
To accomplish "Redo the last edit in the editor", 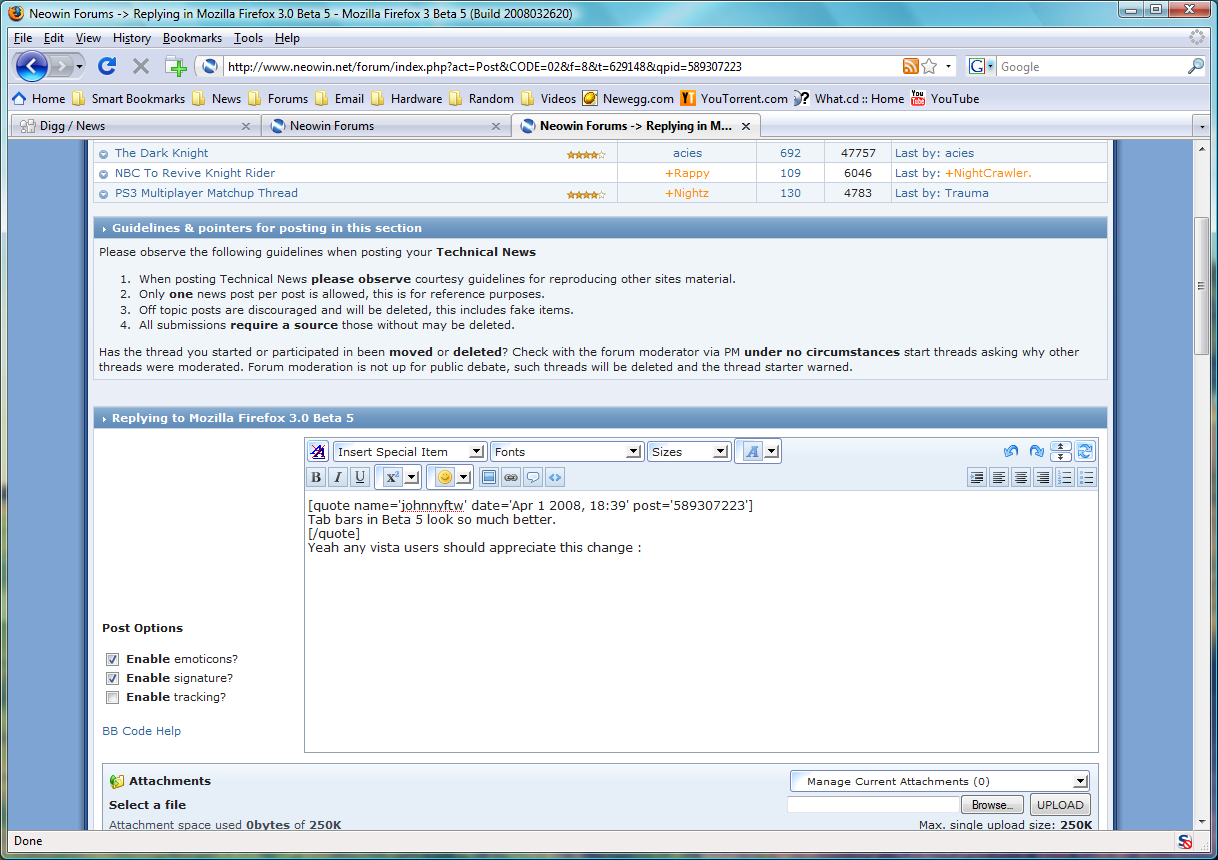I will click(x=1037, y=452).
